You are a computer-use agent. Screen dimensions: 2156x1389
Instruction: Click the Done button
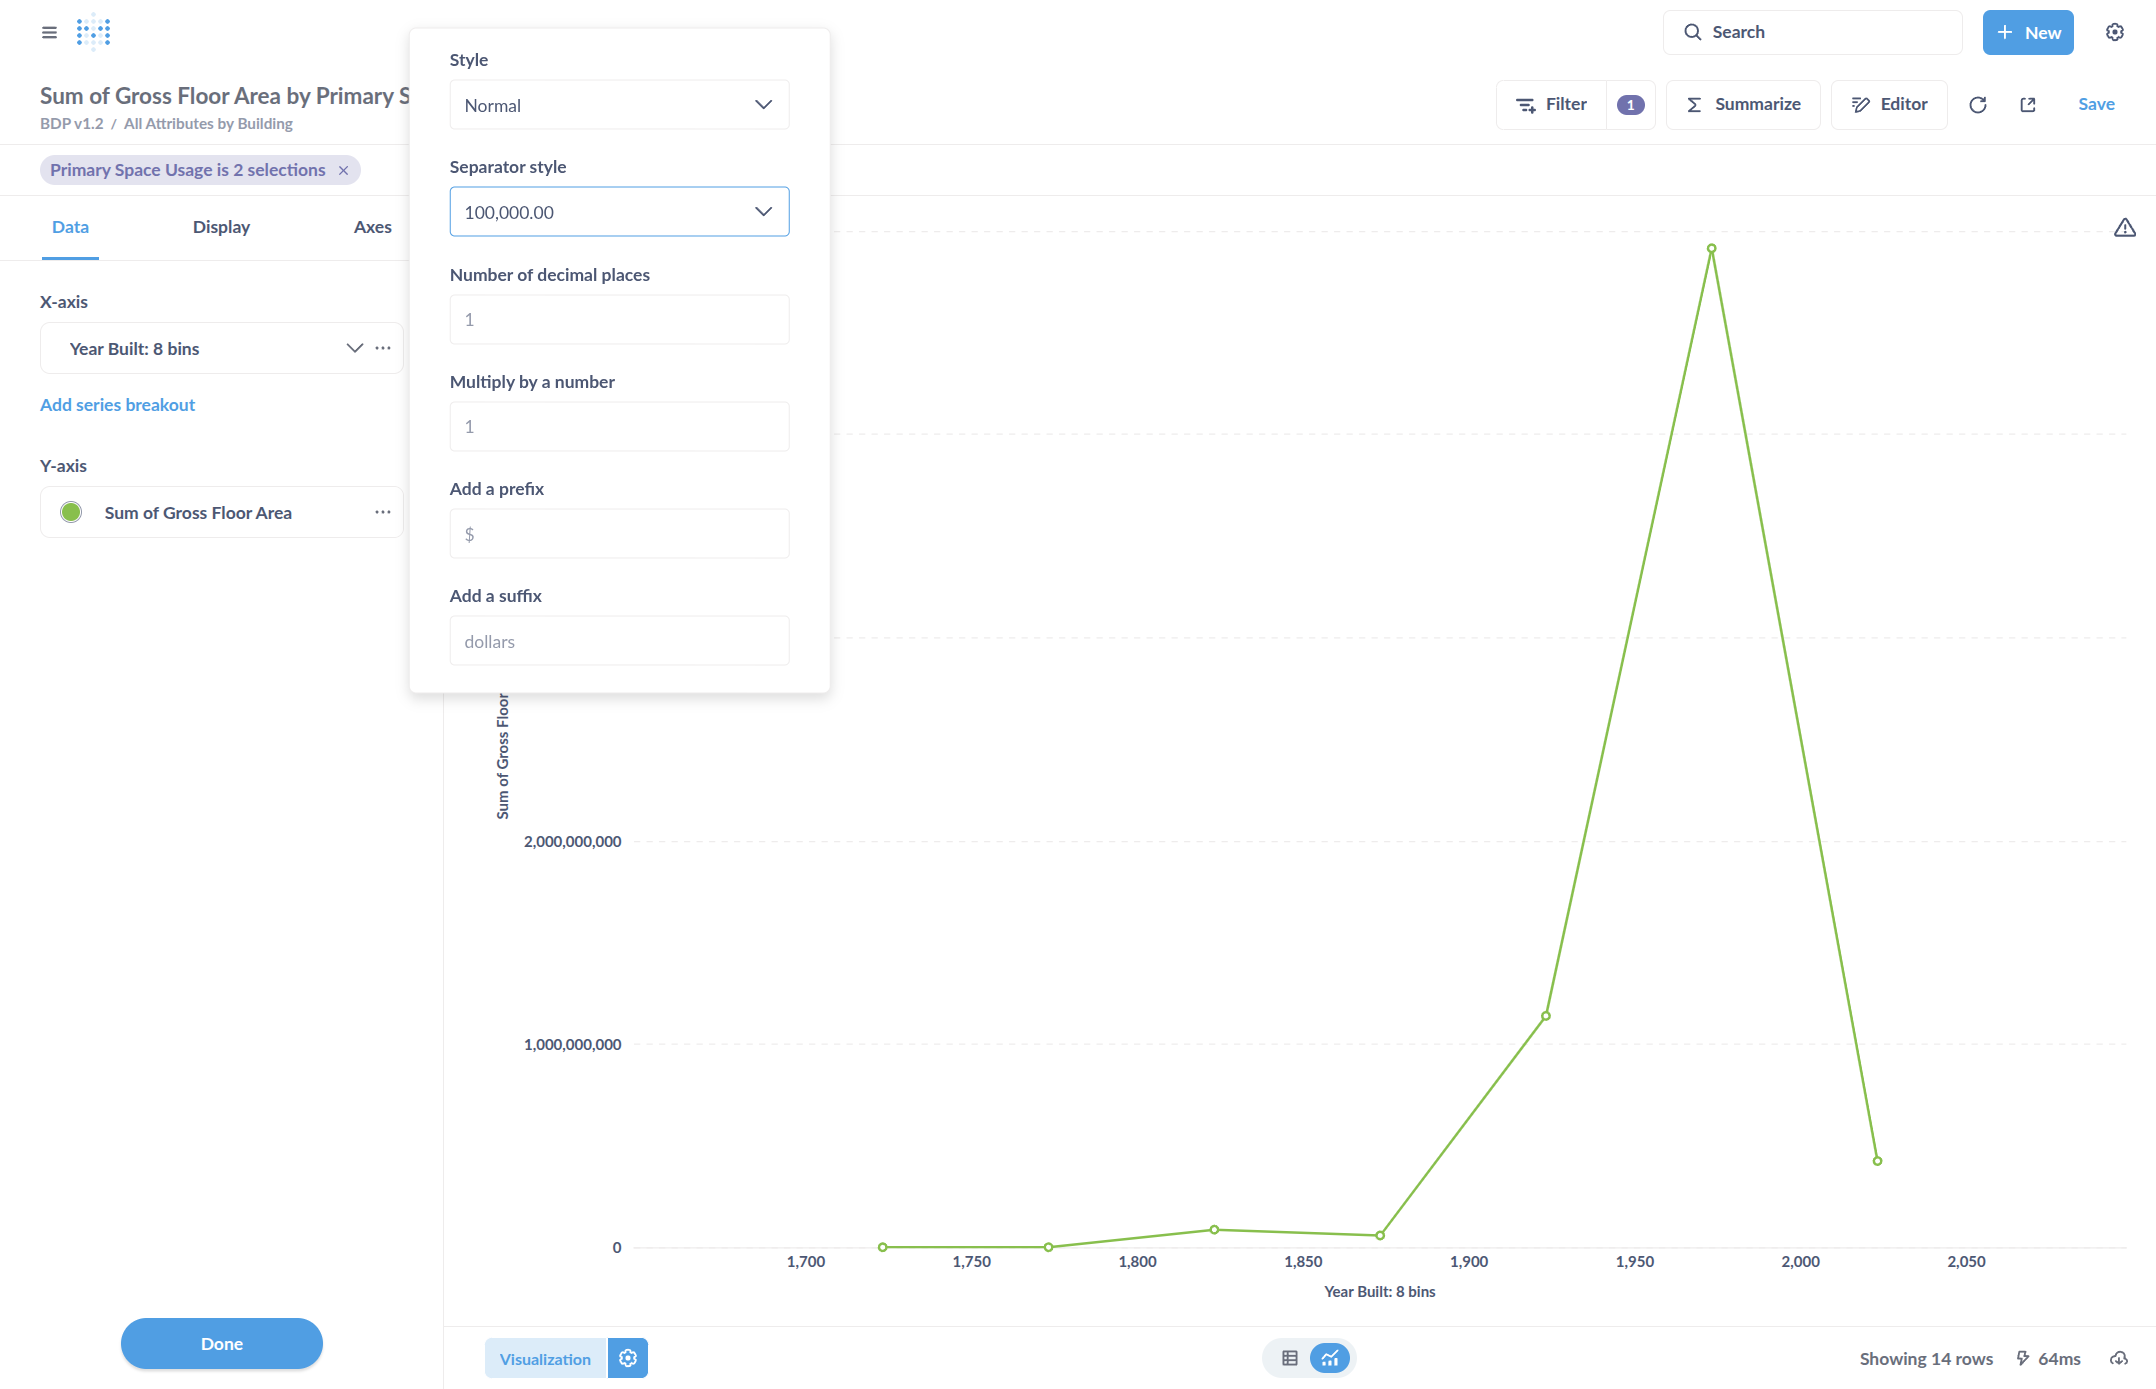221,1343
